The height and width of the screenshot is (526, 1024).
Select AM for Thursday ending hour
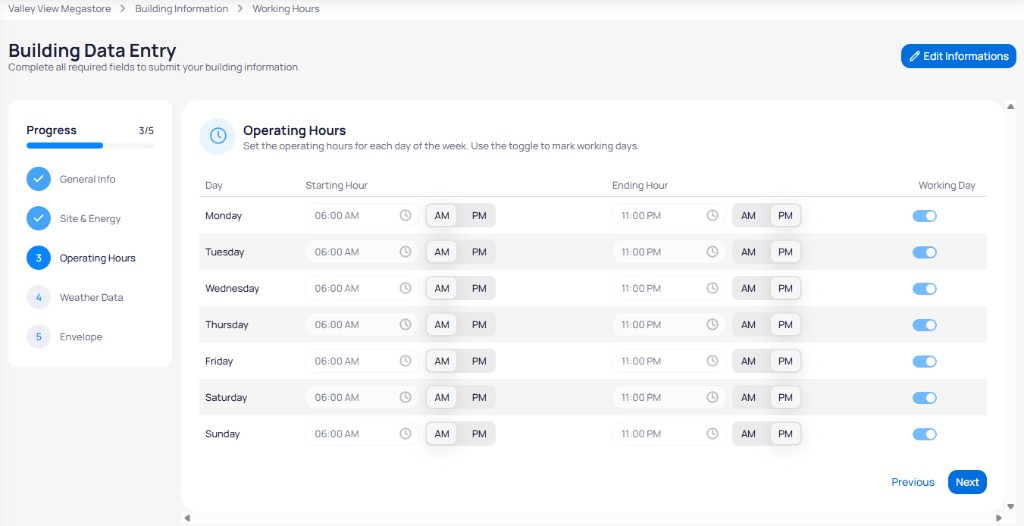pos(748,325)
